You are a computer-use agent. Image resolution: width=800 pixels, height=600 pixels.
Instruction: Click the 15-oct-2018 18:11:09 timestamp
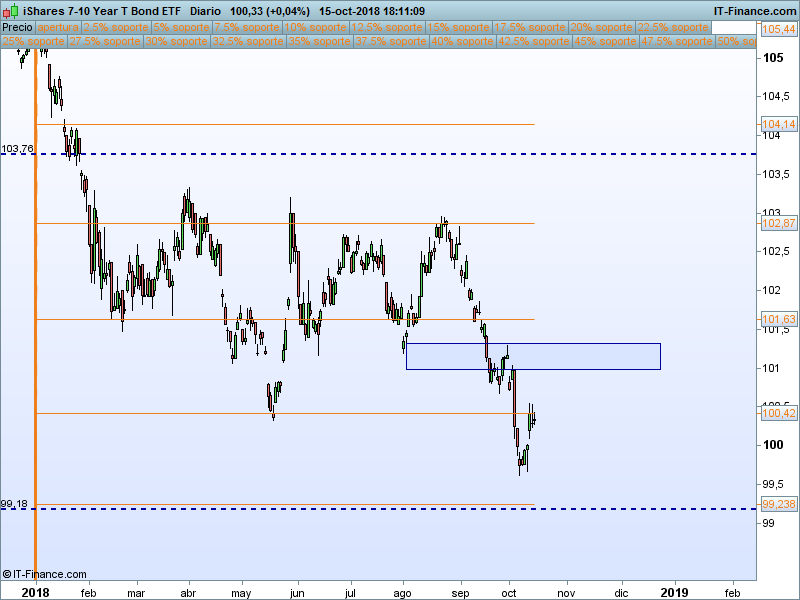[x=372, y=11]
